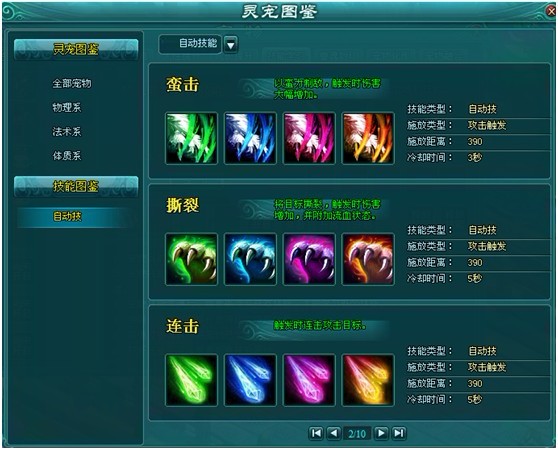Select the green 蛮击 skill icon
Image resolution: width=558 pixels, height=450 pixels.
pos(191,138)
